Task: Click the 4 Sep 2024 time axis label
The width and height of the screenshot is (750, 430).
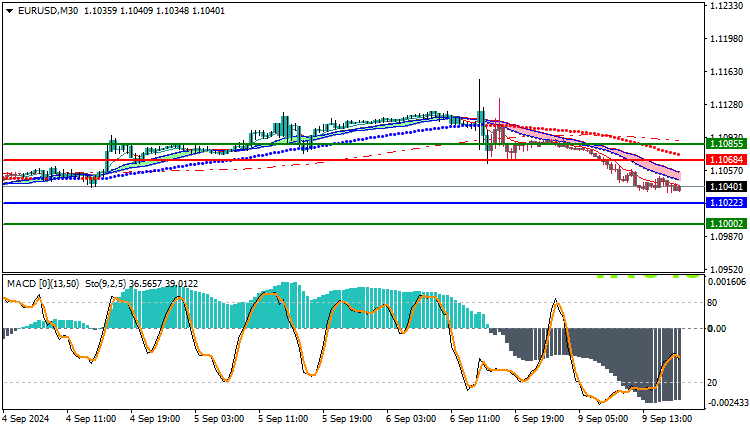Action: pos(26,419)
